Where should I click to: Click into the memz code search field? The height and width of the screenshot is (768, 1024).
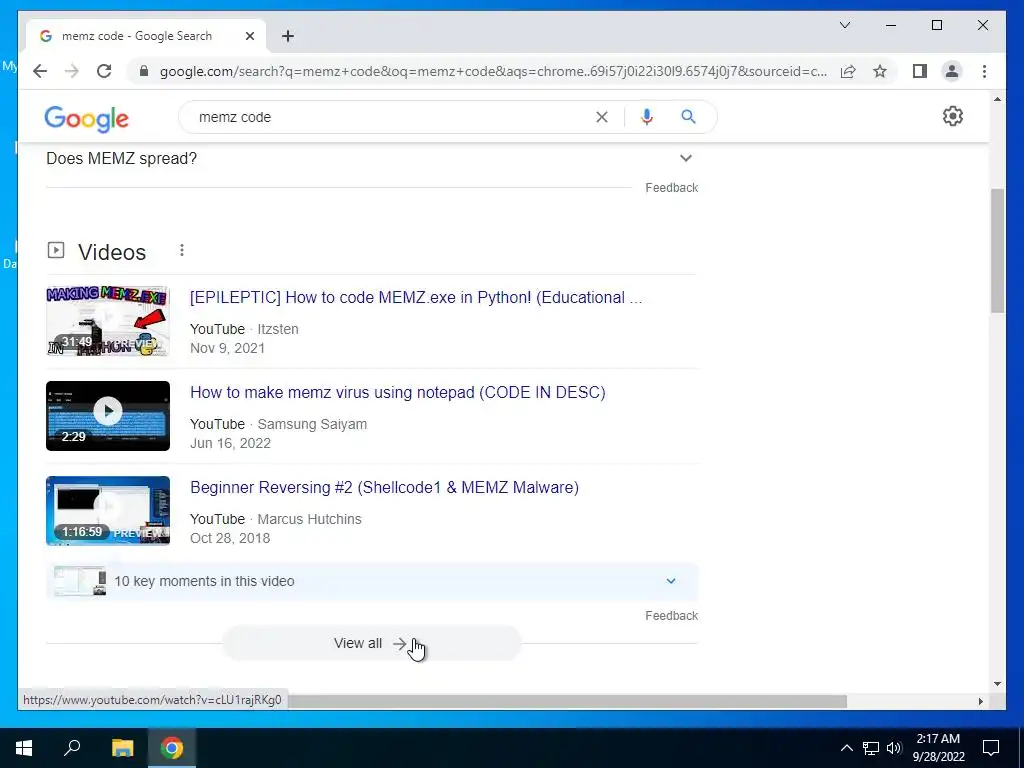tap(392, 117)
